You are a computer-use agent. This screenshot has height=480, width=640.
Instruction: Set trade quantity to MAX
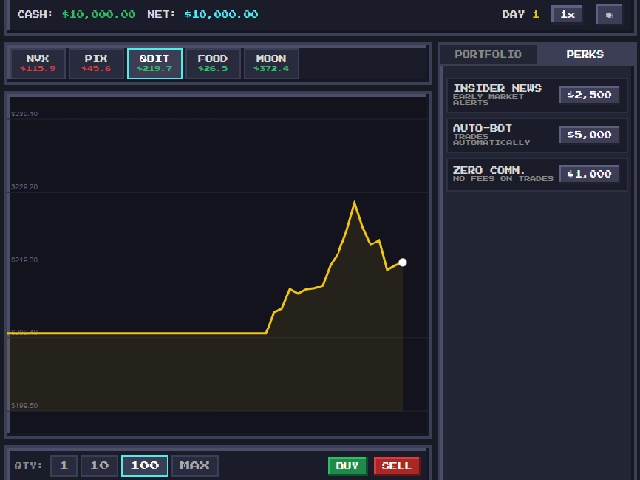[195, 465]
